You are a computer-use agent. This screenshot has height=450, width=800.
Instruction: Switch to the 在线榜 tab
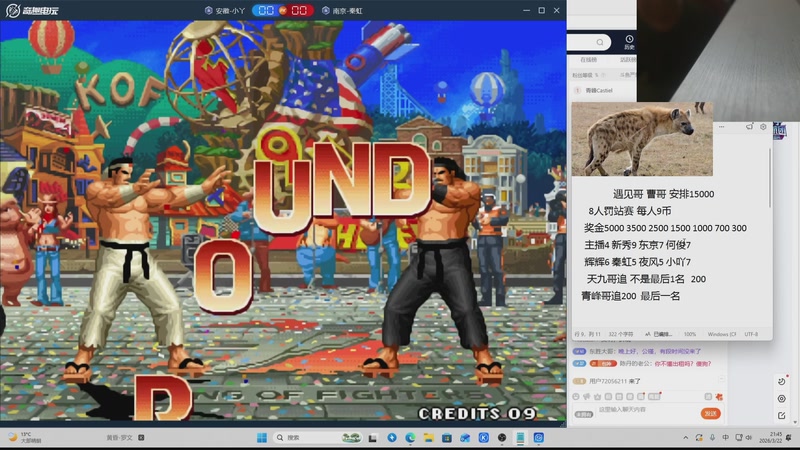[x=588, y=60]
